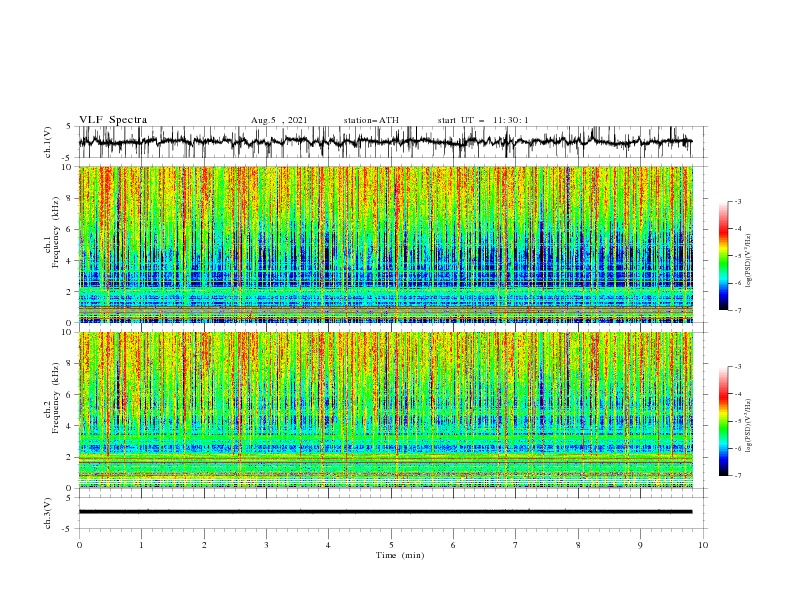
Task: Click the log(PSD) label beside ch.1 colorbar
Action: pos(749,261)
